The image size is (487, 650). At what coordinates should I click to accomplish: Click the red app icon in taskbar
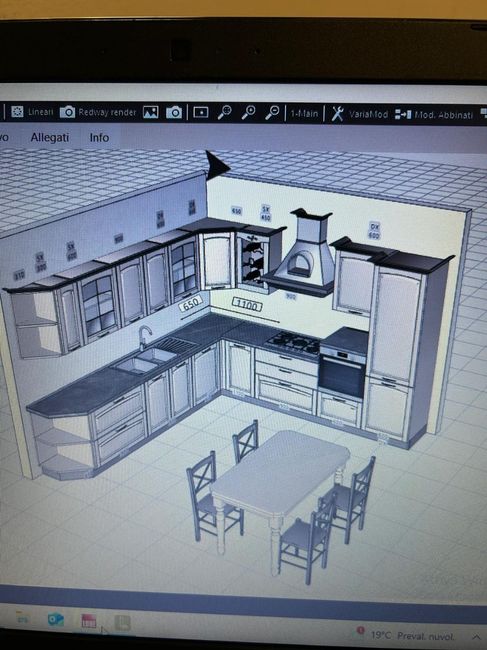(x=89, y=621)
